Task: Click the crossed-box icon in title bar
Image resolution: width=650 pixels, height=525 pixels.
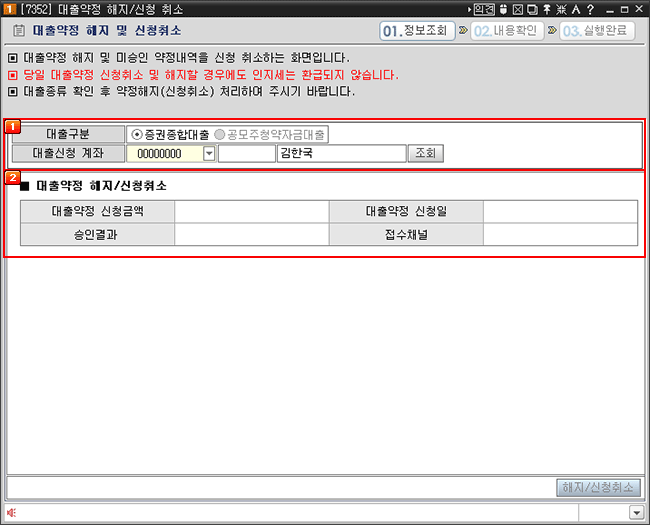Action: coord(518,8)
